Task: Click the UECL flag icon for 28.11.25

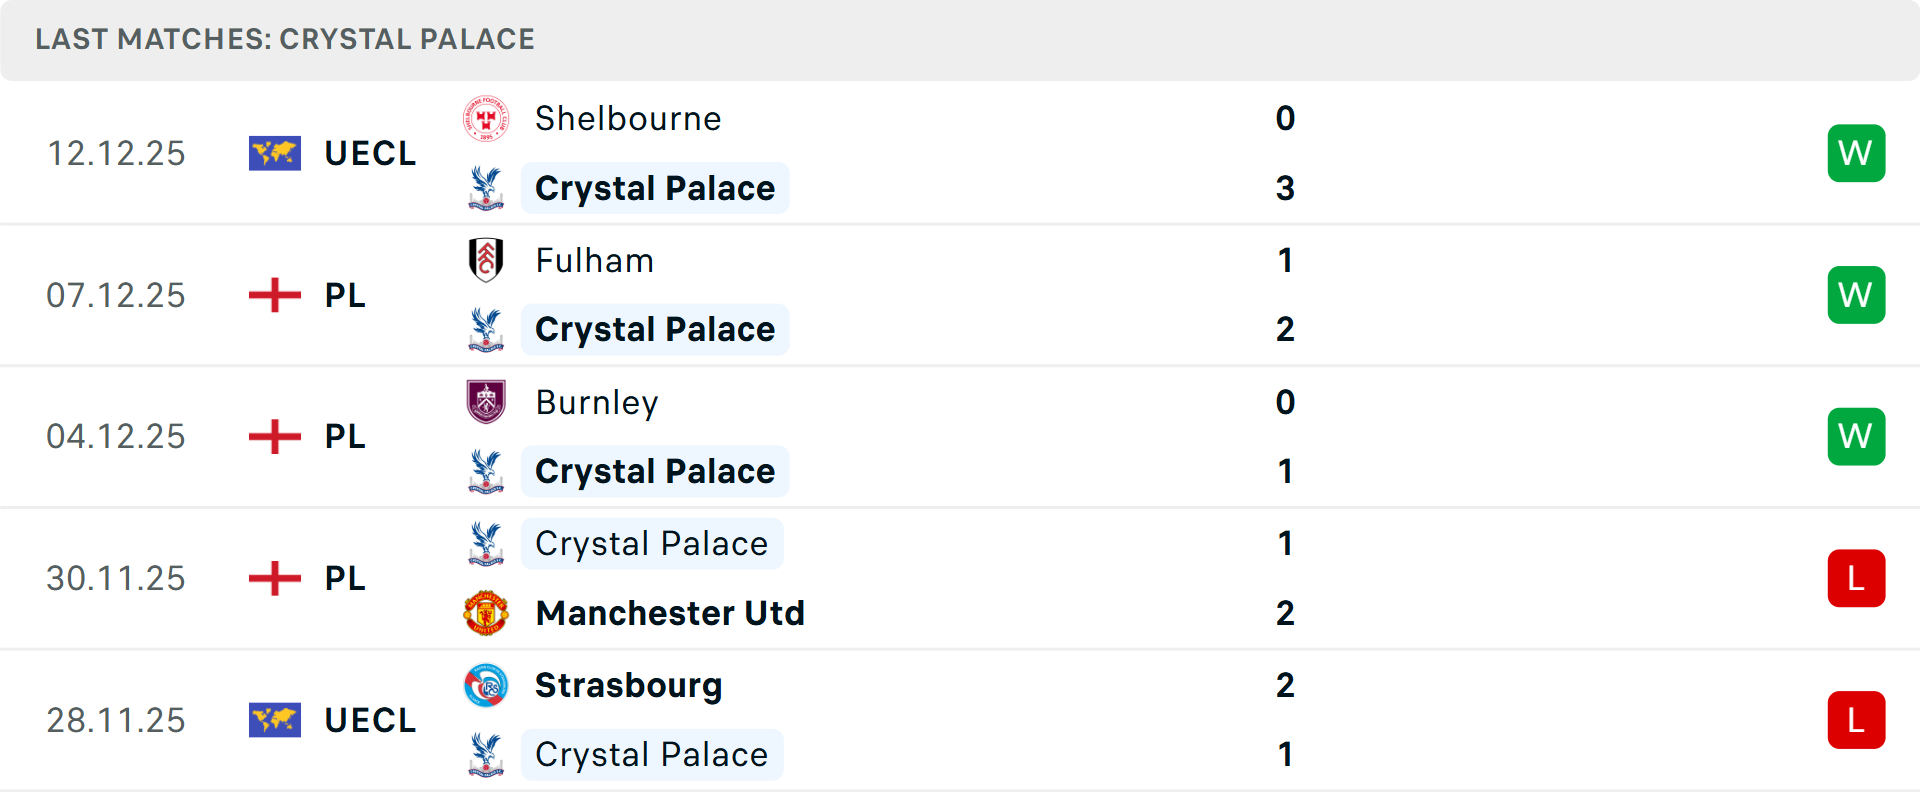Action: [275, 720]
